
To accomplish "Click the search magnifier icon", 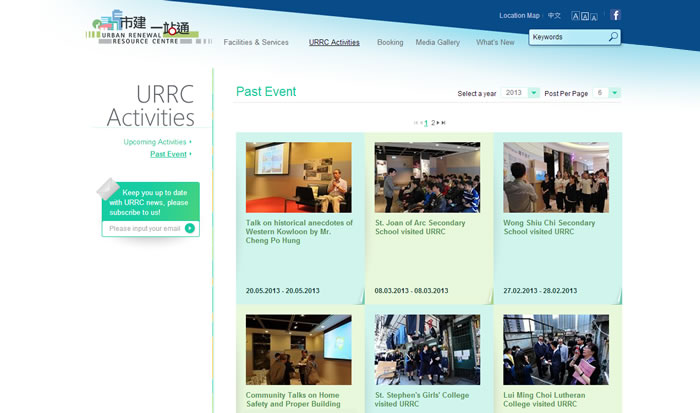I will 613,37.
